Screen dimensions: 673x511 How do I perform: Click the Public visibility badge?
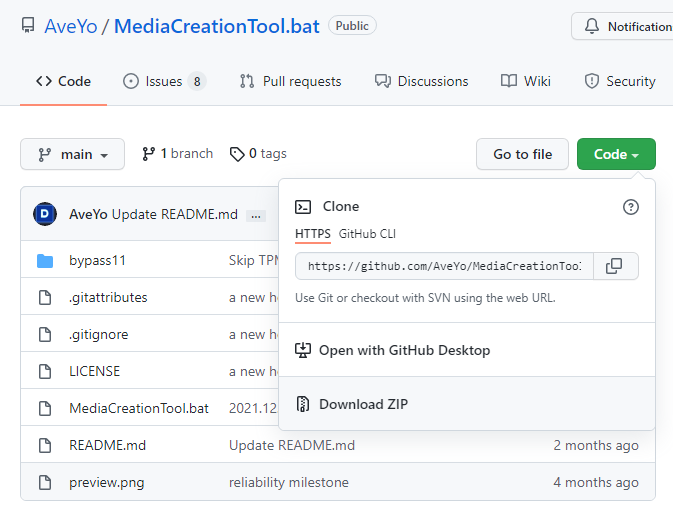[x=352, y=26]
